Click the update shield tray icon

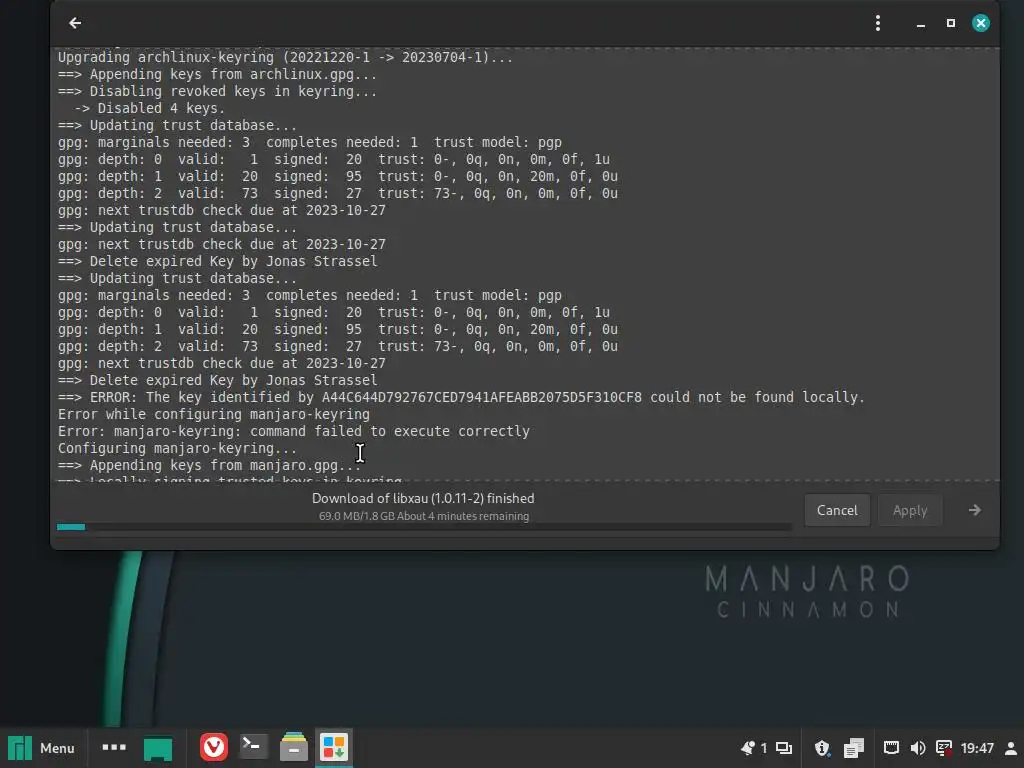coord(822,748)
